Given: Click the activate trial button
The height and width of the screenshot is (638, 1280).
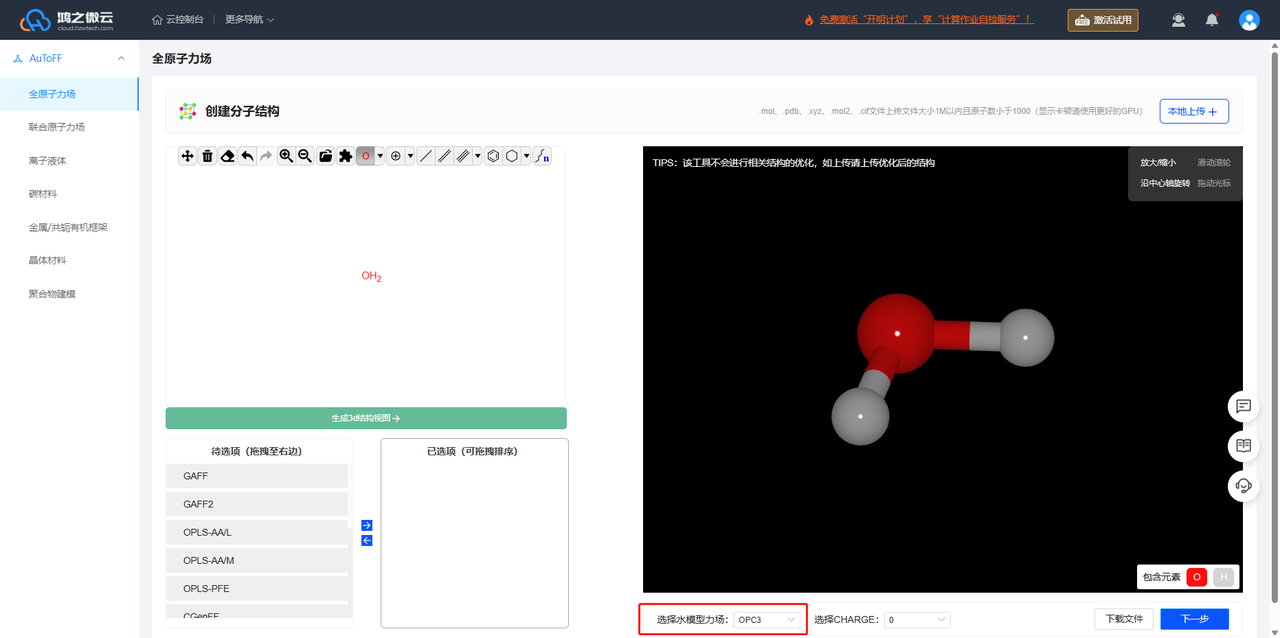Looking at the screenshot, I should tap(1103, 20).
